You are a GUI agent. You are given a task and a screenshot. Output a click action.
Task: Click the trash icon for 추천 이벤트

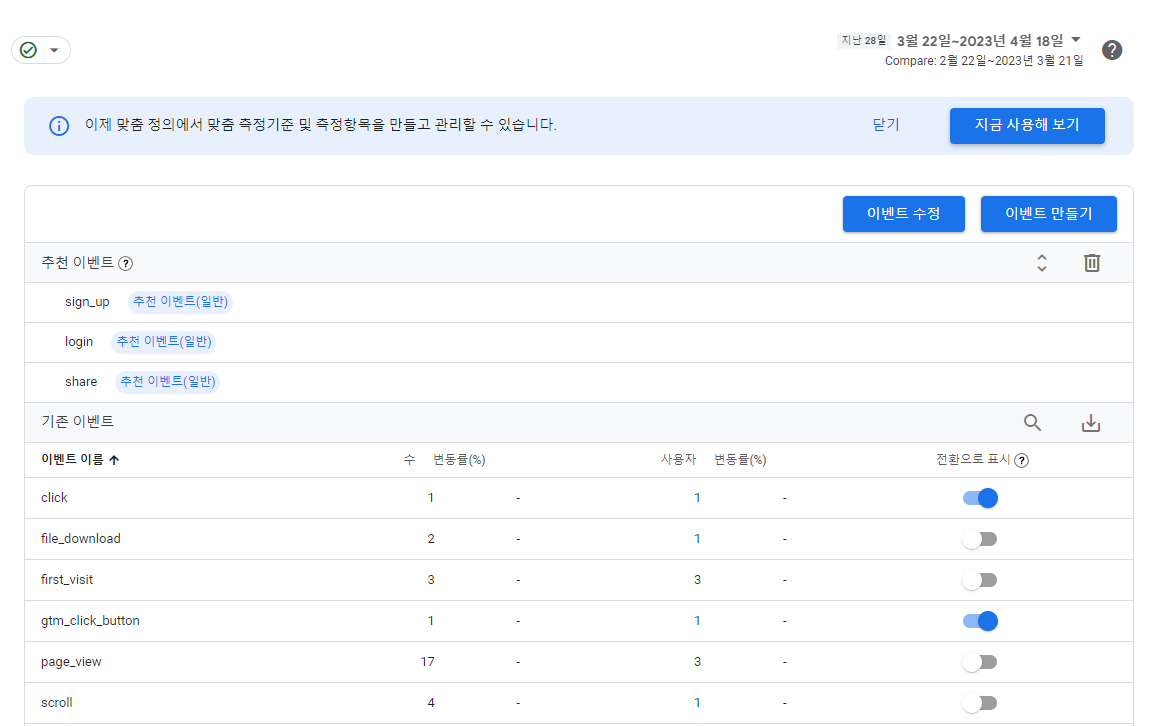(1091, 263)
